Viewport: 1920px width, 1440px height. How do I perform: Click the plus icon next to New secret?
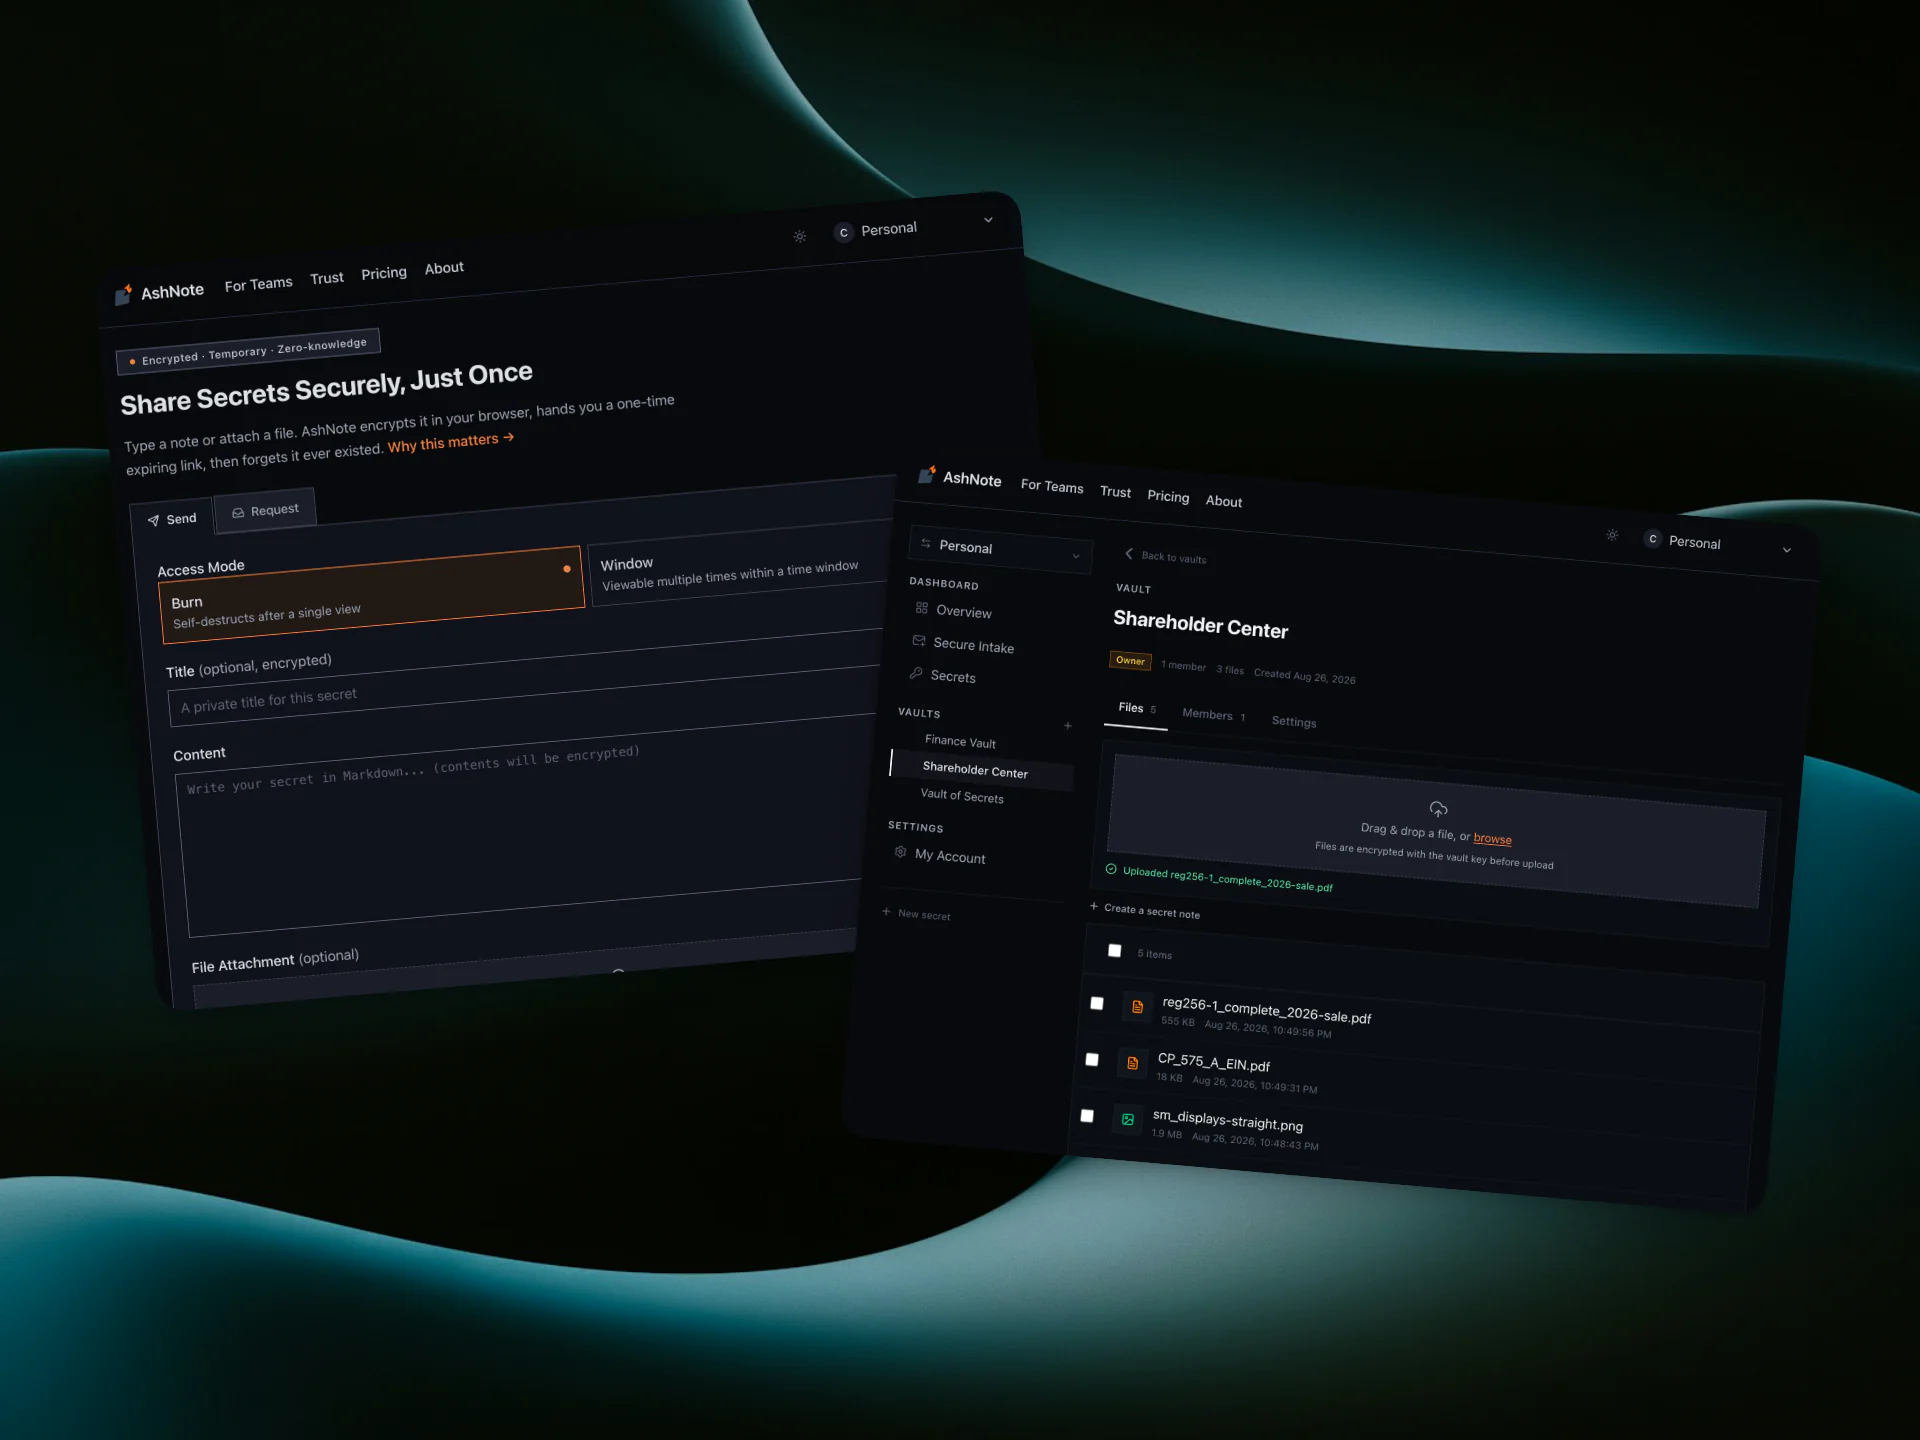click(886, 912)
